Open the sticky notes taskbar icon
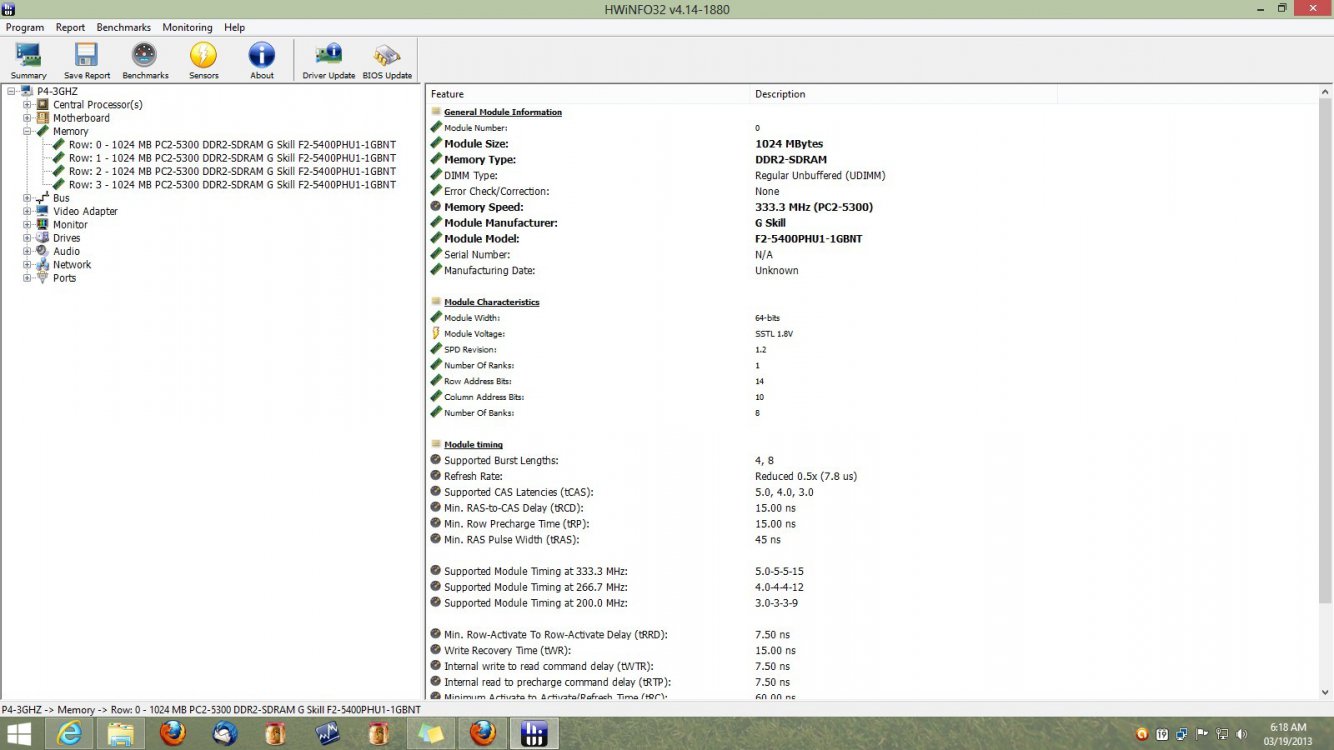The width and height of the screenshot is (1334, 750). point(431,734)
